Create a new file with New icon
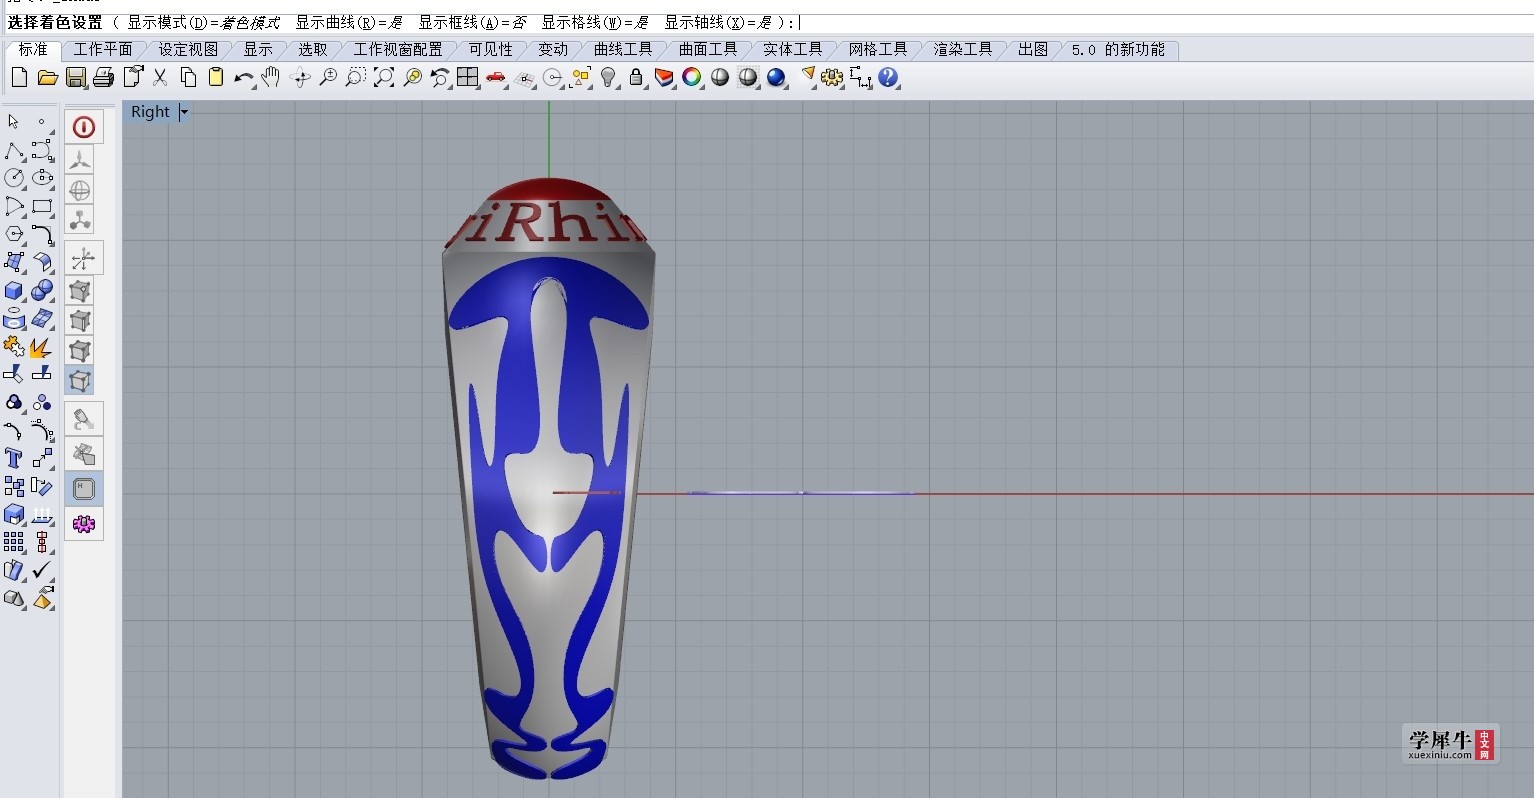The image size is (1534, 798). [19, 77]
